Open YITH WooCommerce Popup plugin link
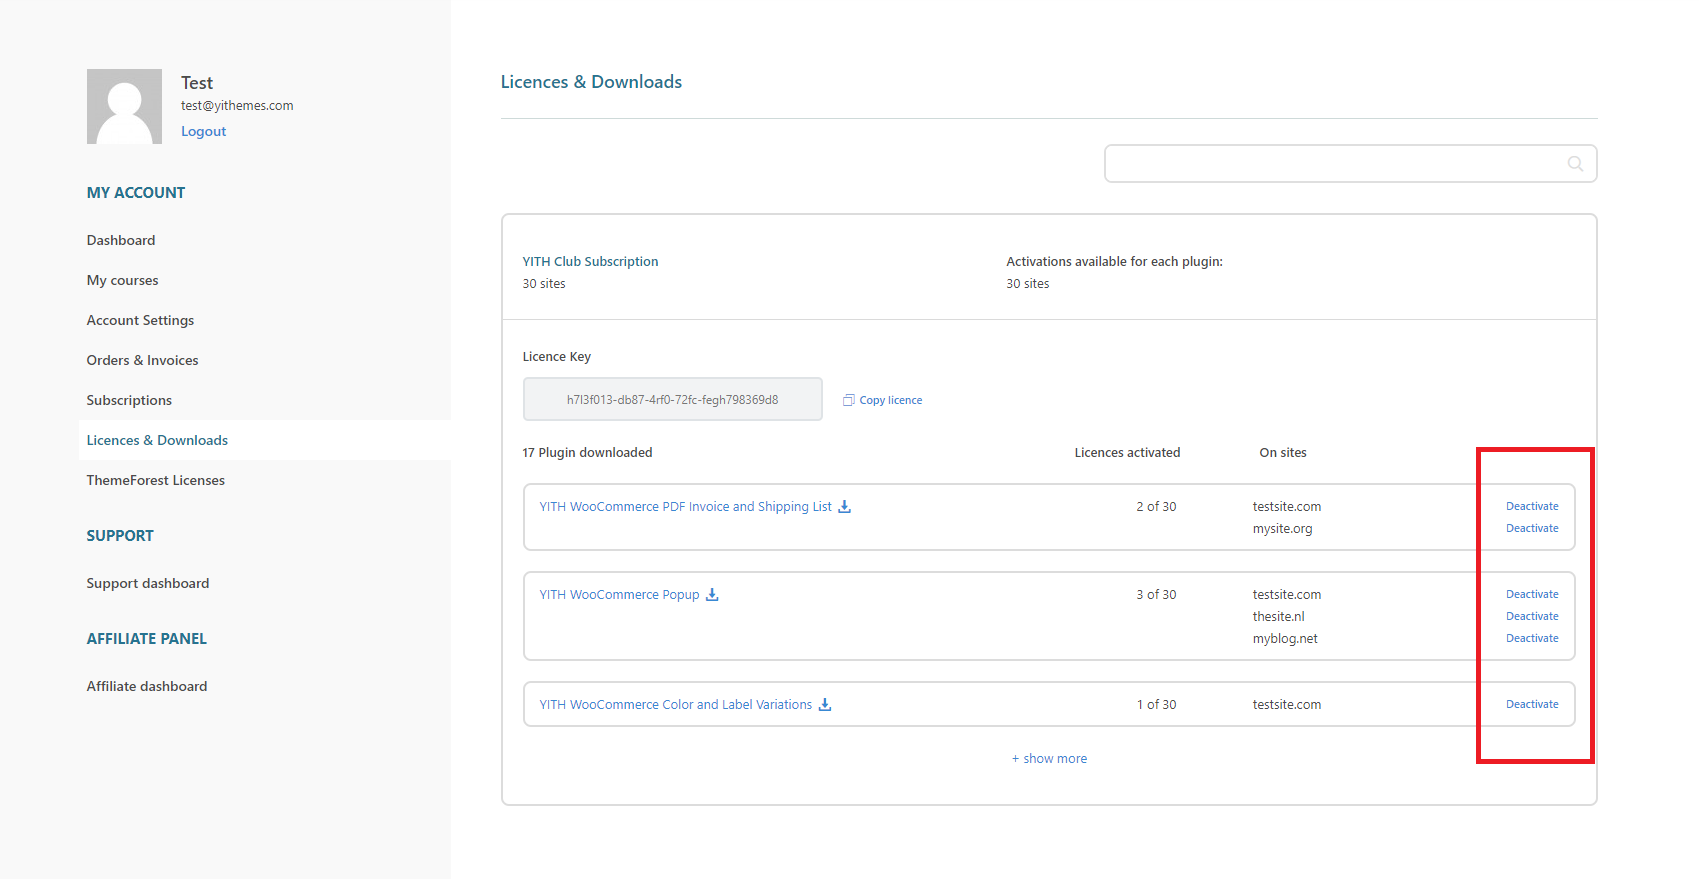The height and width of the screenshot is (879, 1699). pos(619,595)
